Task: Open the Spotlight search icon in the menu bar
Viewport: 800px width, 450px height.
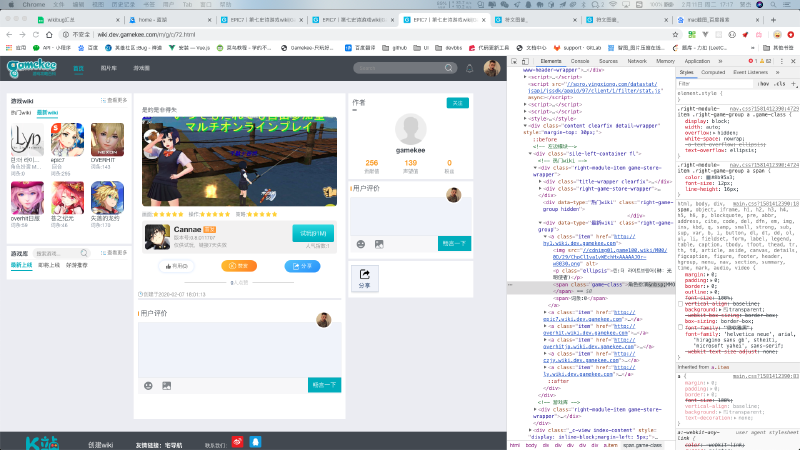Action: click(x=773, y=5)
